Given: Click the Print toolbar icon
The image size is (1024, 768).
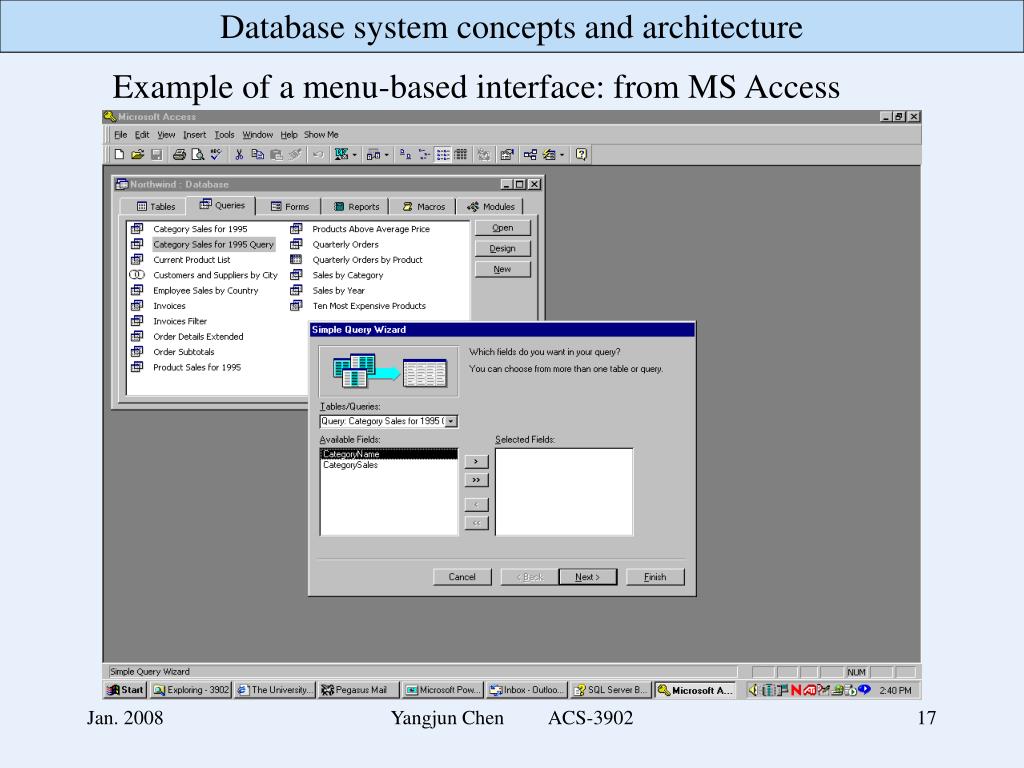Looking at the screenshot, I should coord(179,155).
